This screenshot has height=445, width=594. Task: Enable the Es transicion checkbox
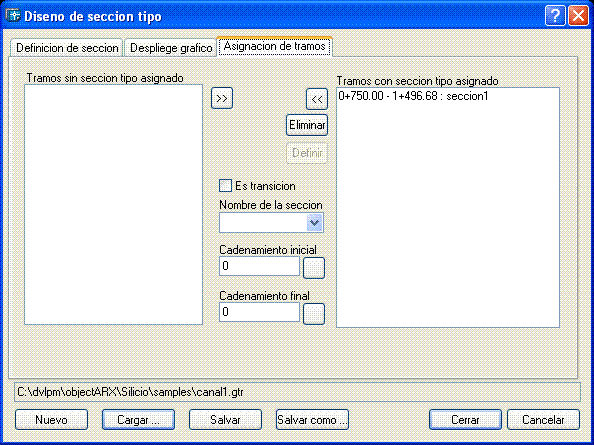click(225, 186)
